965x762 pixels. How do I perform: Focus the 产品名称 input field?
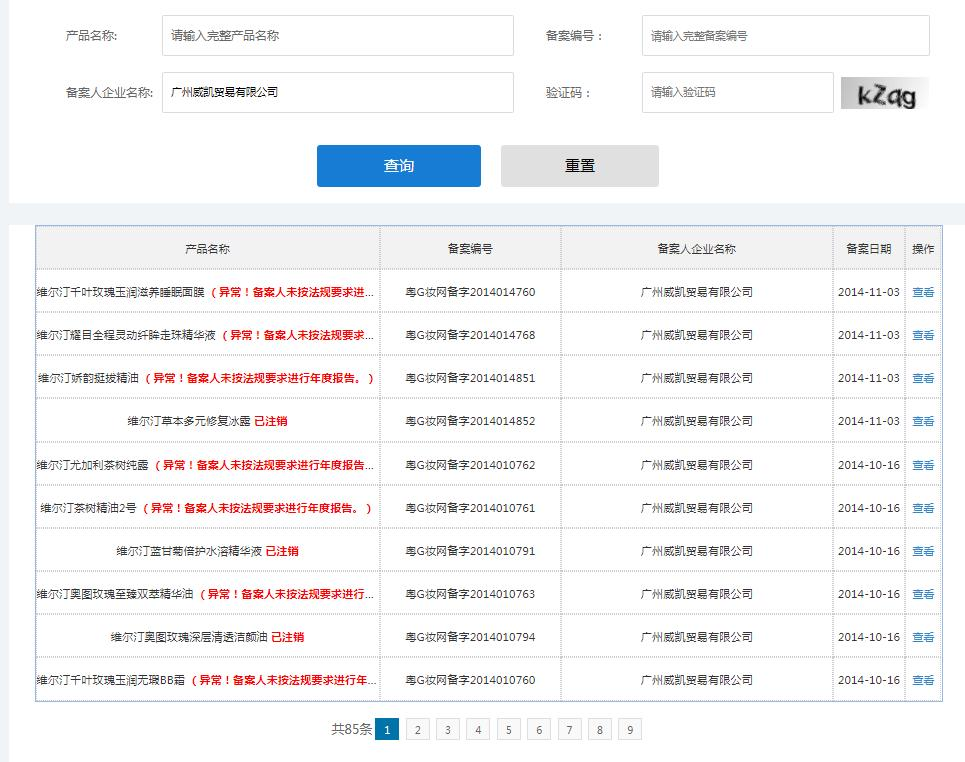337,36
